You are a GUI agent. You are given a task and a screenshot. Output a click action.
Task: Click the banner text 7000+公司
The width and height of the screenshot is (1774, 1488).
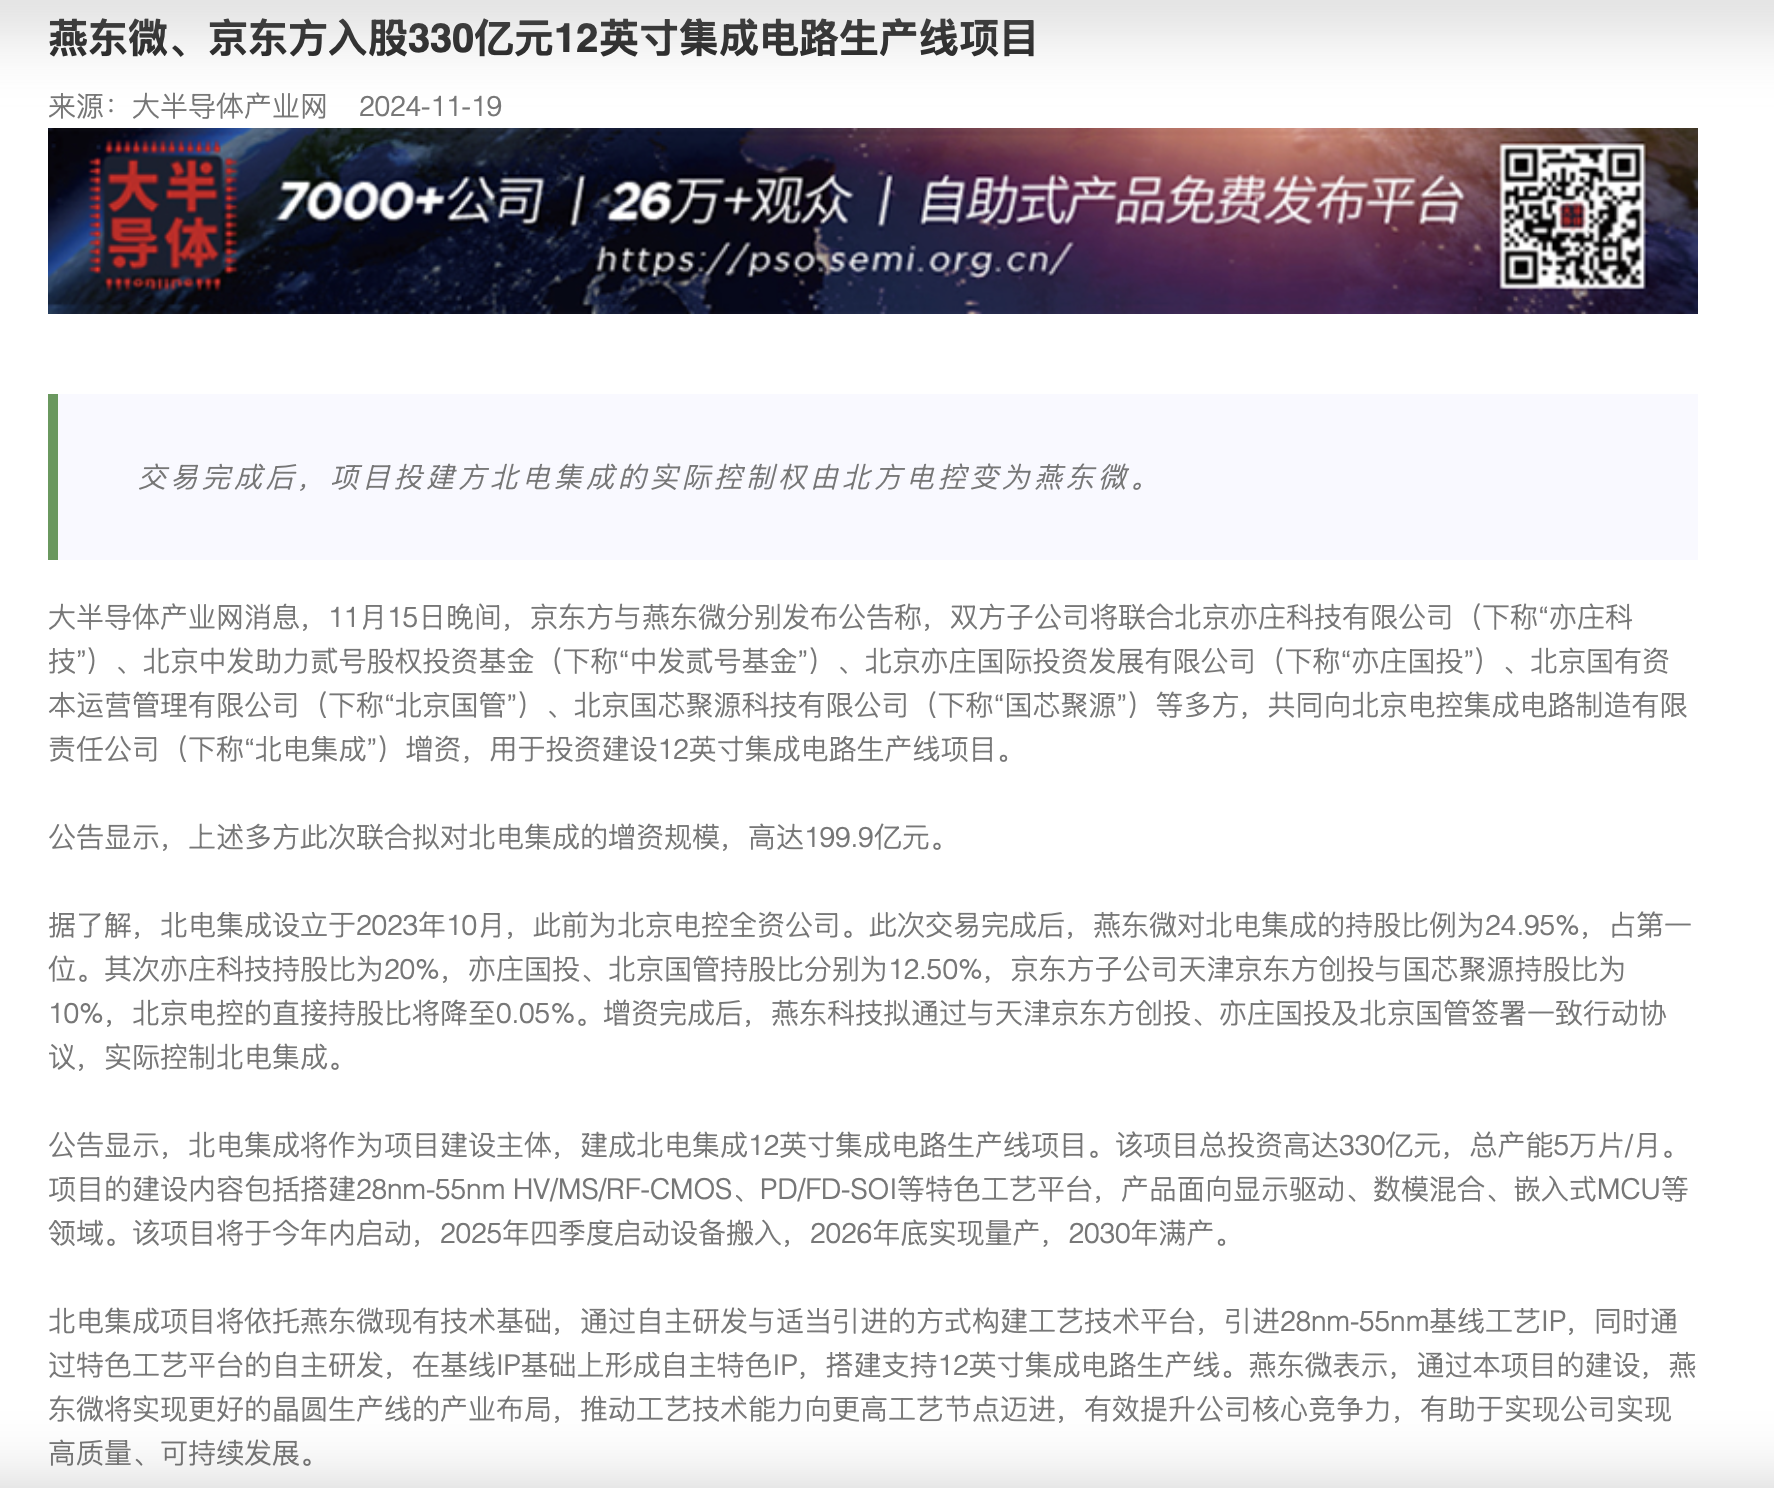[x=411, y=201]
